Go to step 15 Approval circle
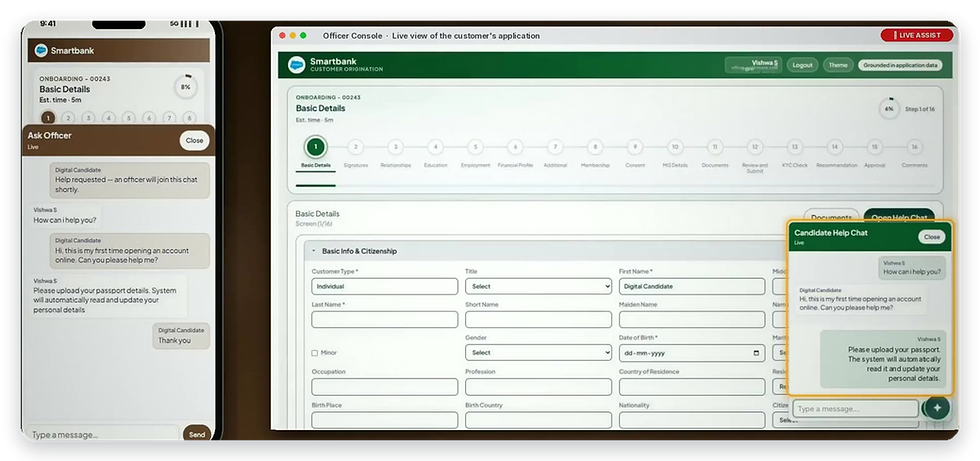 pyautogui.click(x=874, y=147)
